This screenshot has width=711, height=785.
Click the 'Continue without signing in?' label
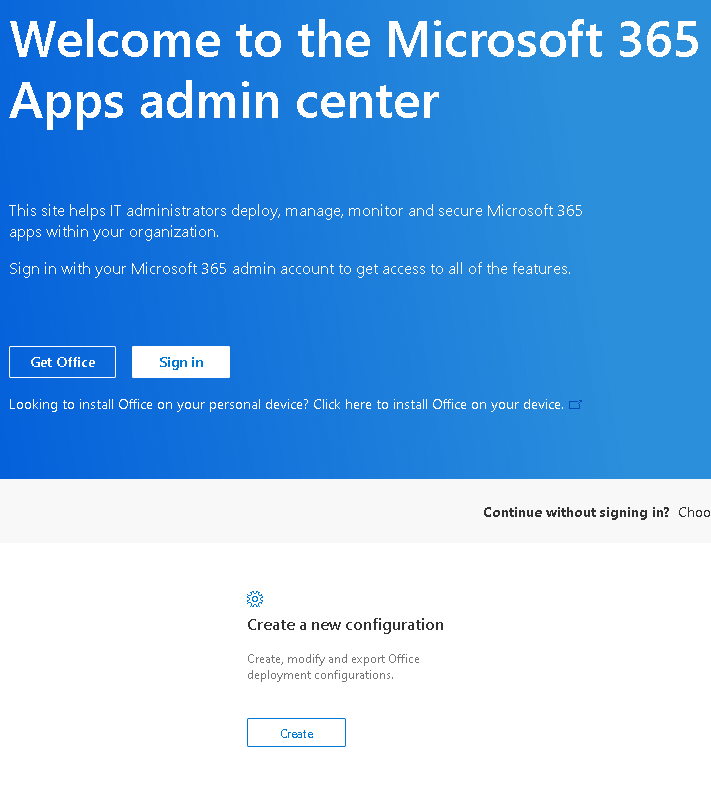(576, 512)
